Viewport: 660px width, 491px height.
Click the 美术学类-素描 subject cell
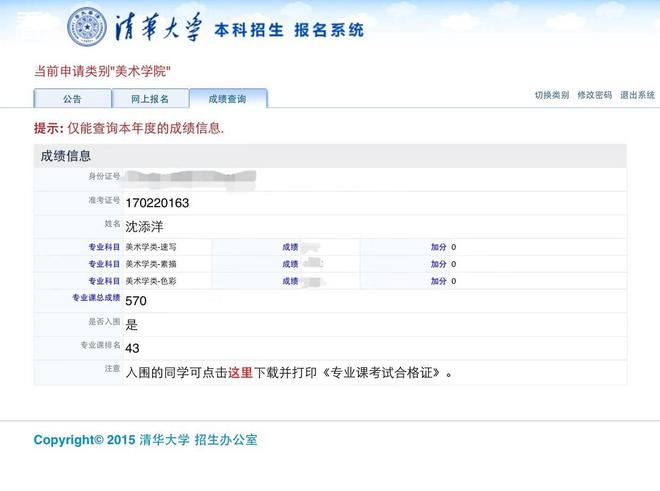click(x=151, y=264)
